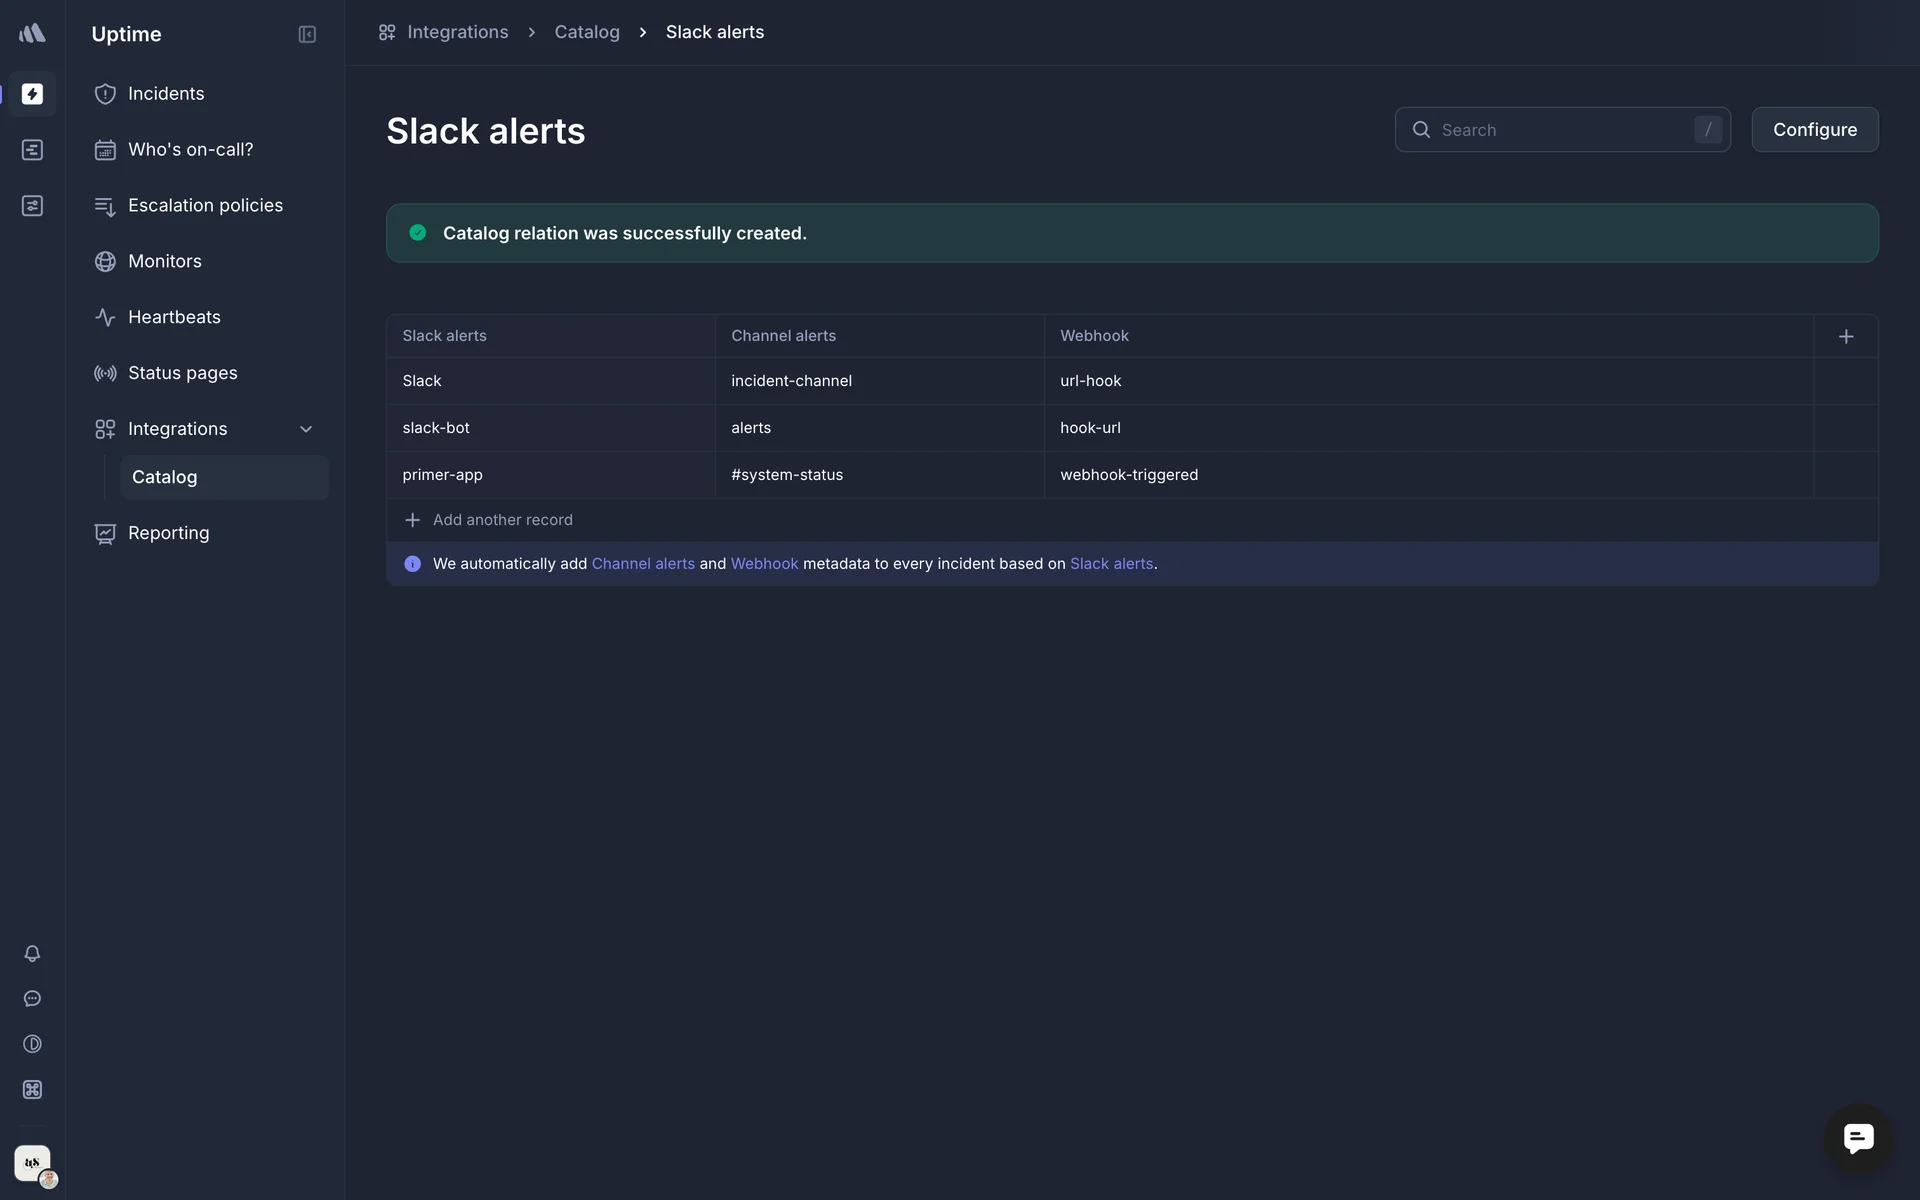Select the primer-app table row
The height and width of the screenshot is (1200, 1920).
(x=442, y=475)
